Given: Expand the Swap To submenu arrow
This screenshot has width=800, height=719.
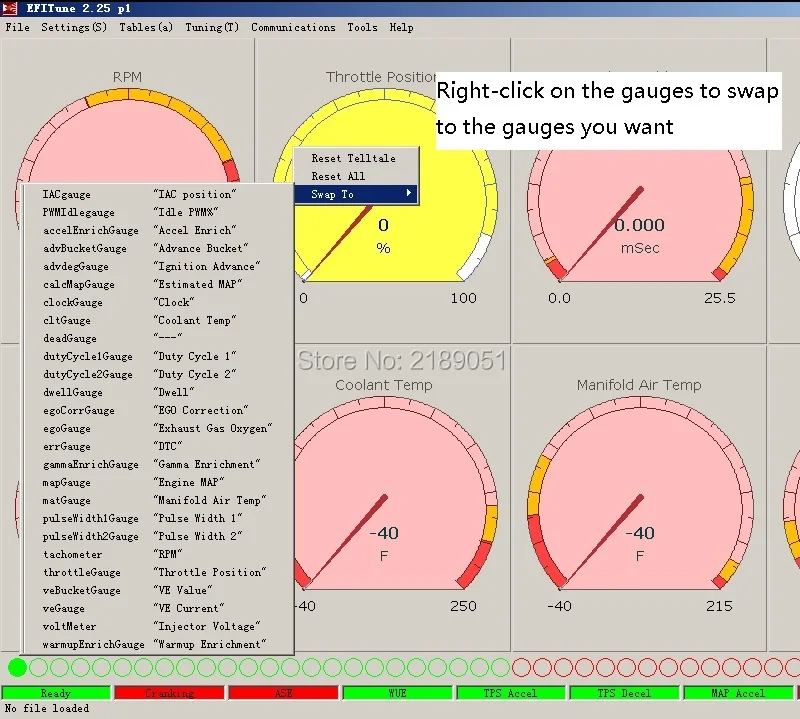Looking at the screenshot, I should [x=409, y=193].
